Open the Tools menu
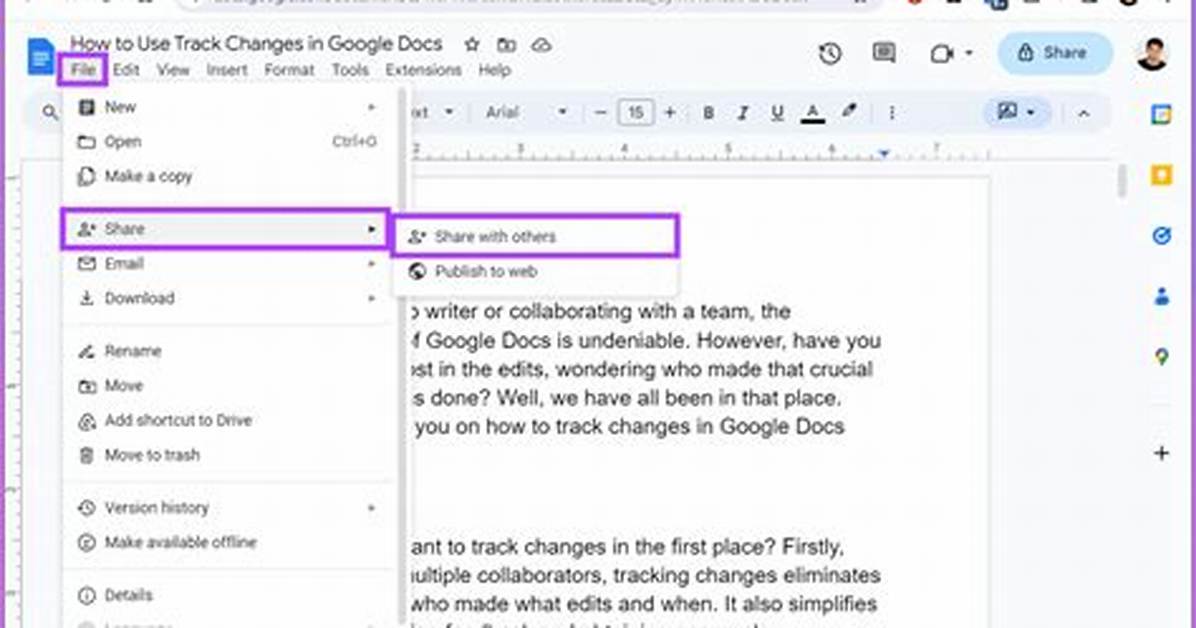The height and width of the screenshot is (628, 1196). tap(350, 70)
